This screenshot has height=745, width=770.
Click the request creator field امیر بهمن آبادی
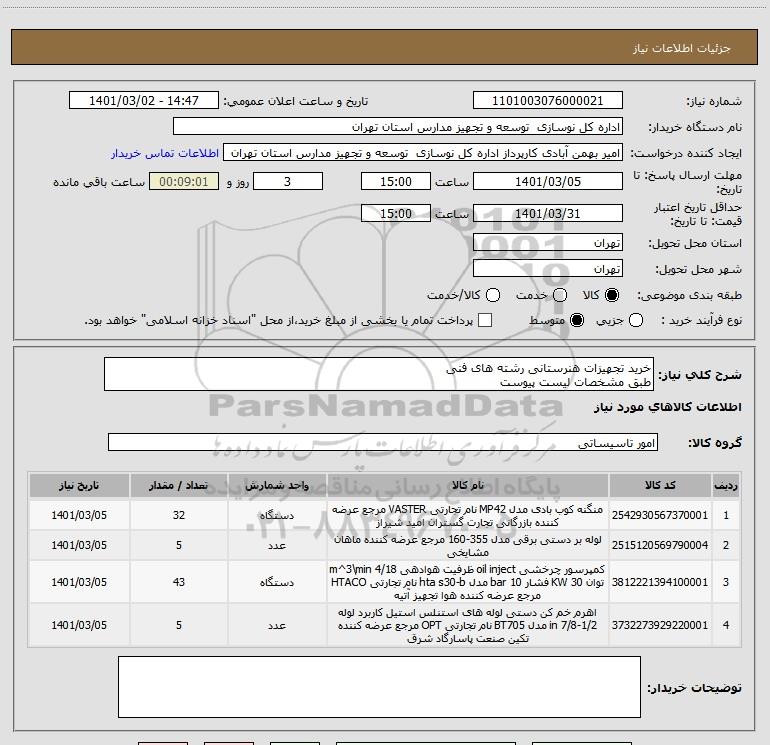[423, 153]
